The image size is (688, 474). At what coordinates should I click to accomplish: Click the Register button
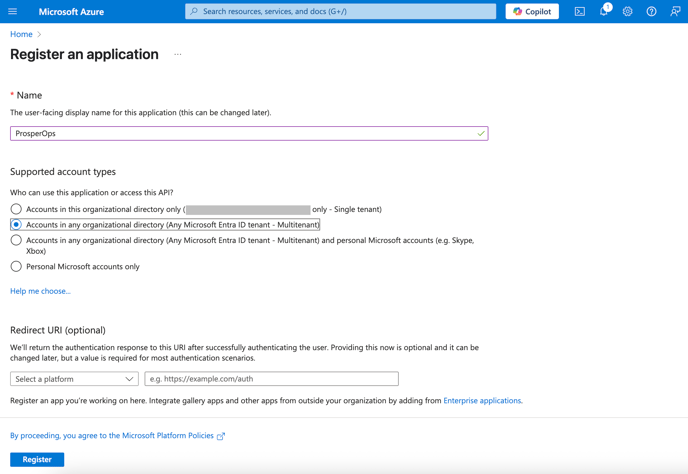37,460
